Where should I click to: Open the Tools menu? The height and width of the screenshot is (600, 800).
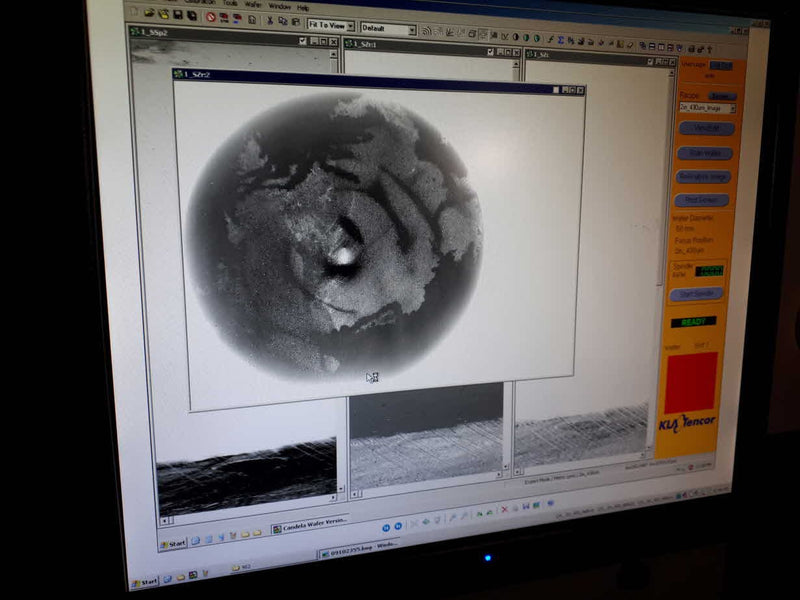click(x=230, y=3)
